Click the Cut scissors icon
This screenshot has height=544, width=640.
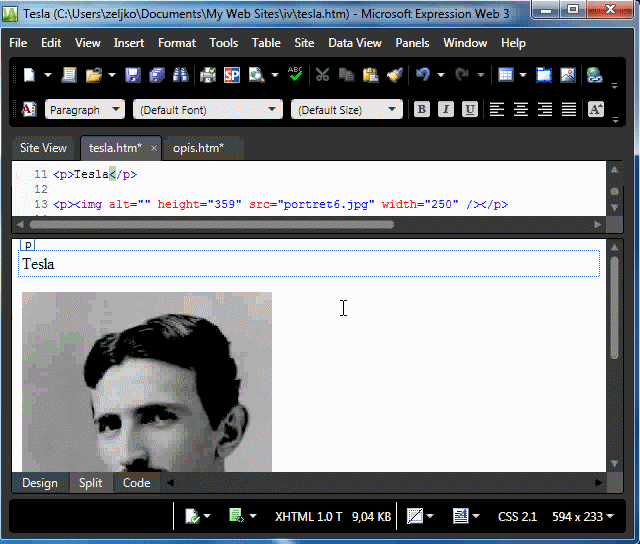pyautogui.click(x=322, y=75)
